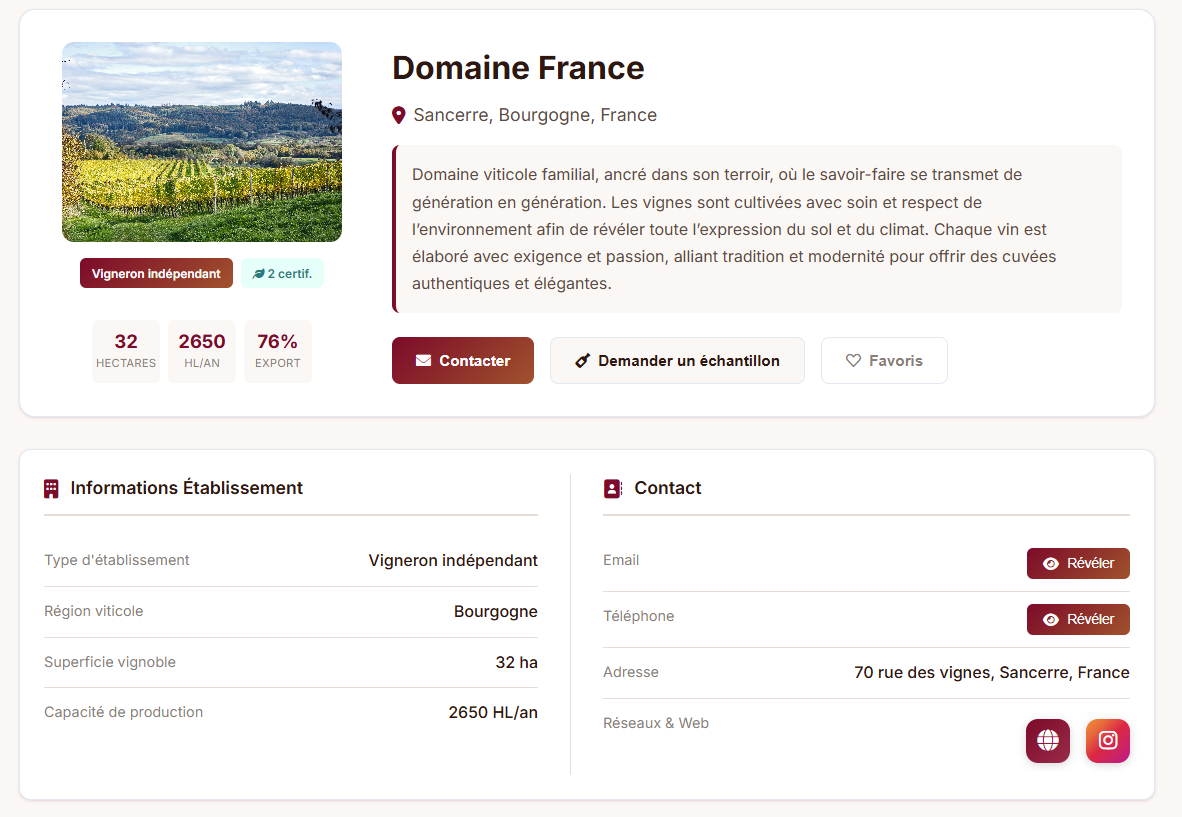Image resolution: width=1182 pixels, height=817 pixels.
Task: Open the vineyard photo thumbnail
Action: [x=202, y=142]
